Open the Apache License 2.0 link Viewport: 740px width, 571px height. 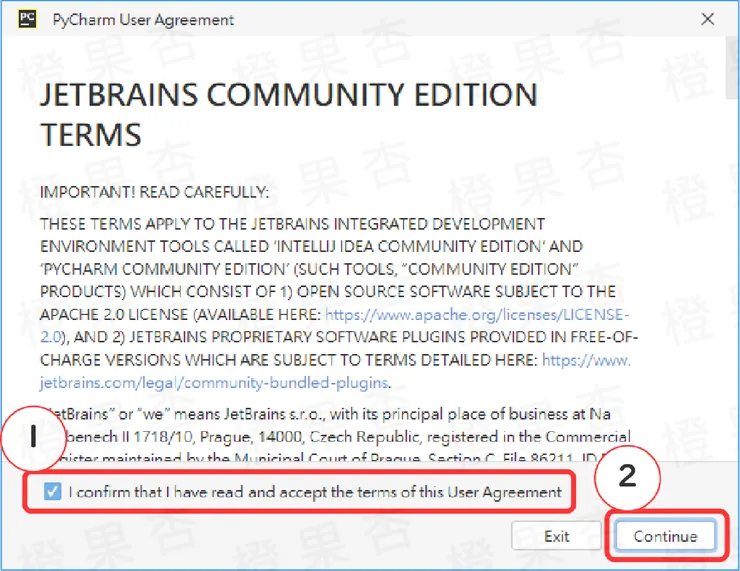point(477,315)
